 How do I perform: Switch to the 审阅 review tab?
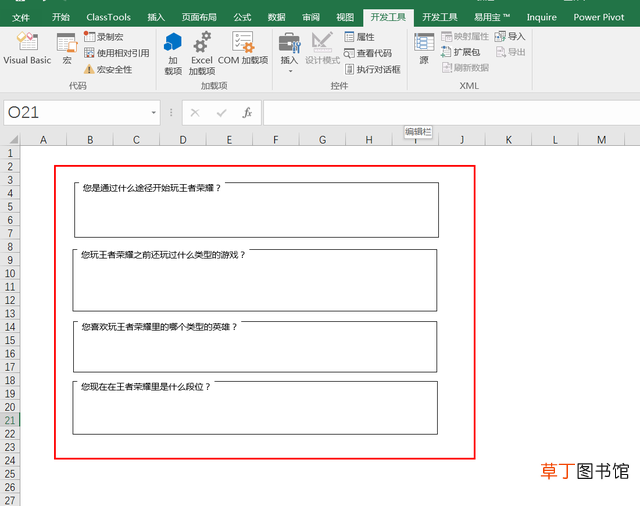(x=311, y=18)
